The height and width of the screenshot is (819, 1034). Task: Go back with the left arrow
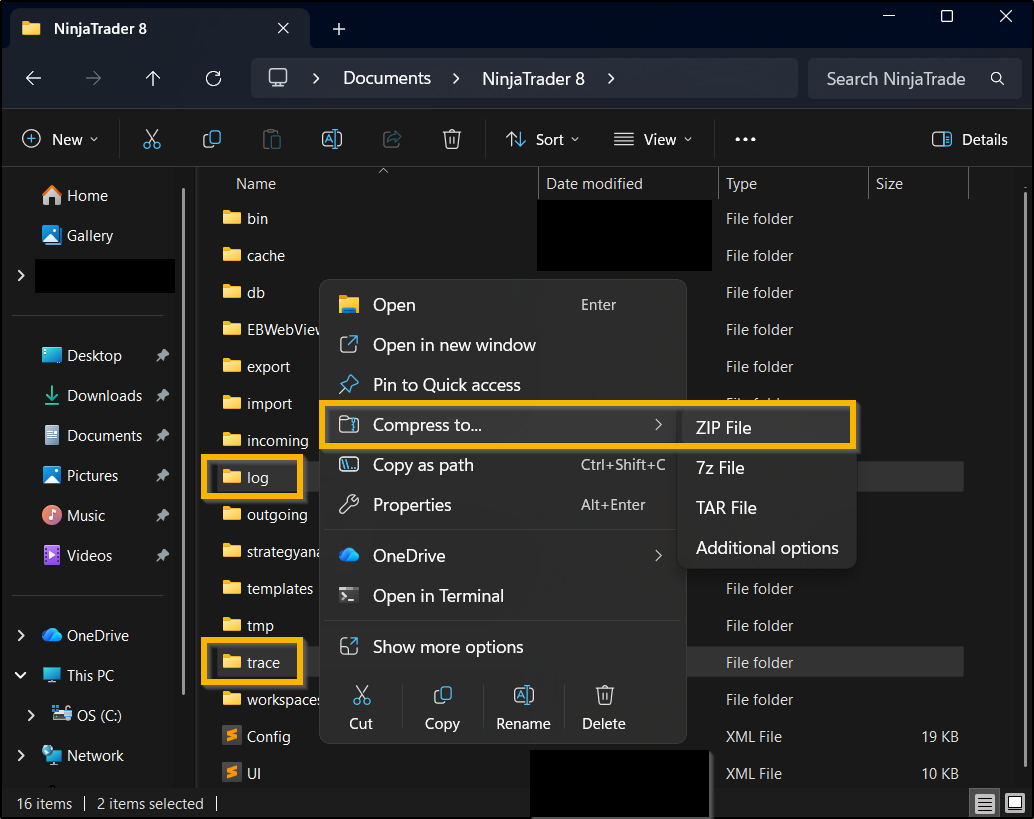pyautogui.click(x=34, y=78)
